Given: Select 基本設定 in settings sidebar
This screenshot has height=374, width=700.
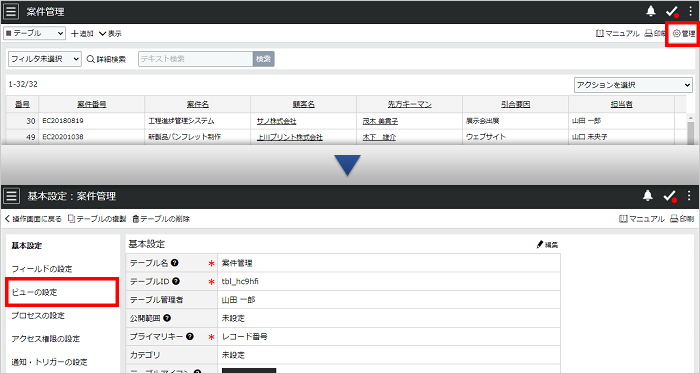Looking at the screenshot, I should point(27,245).
